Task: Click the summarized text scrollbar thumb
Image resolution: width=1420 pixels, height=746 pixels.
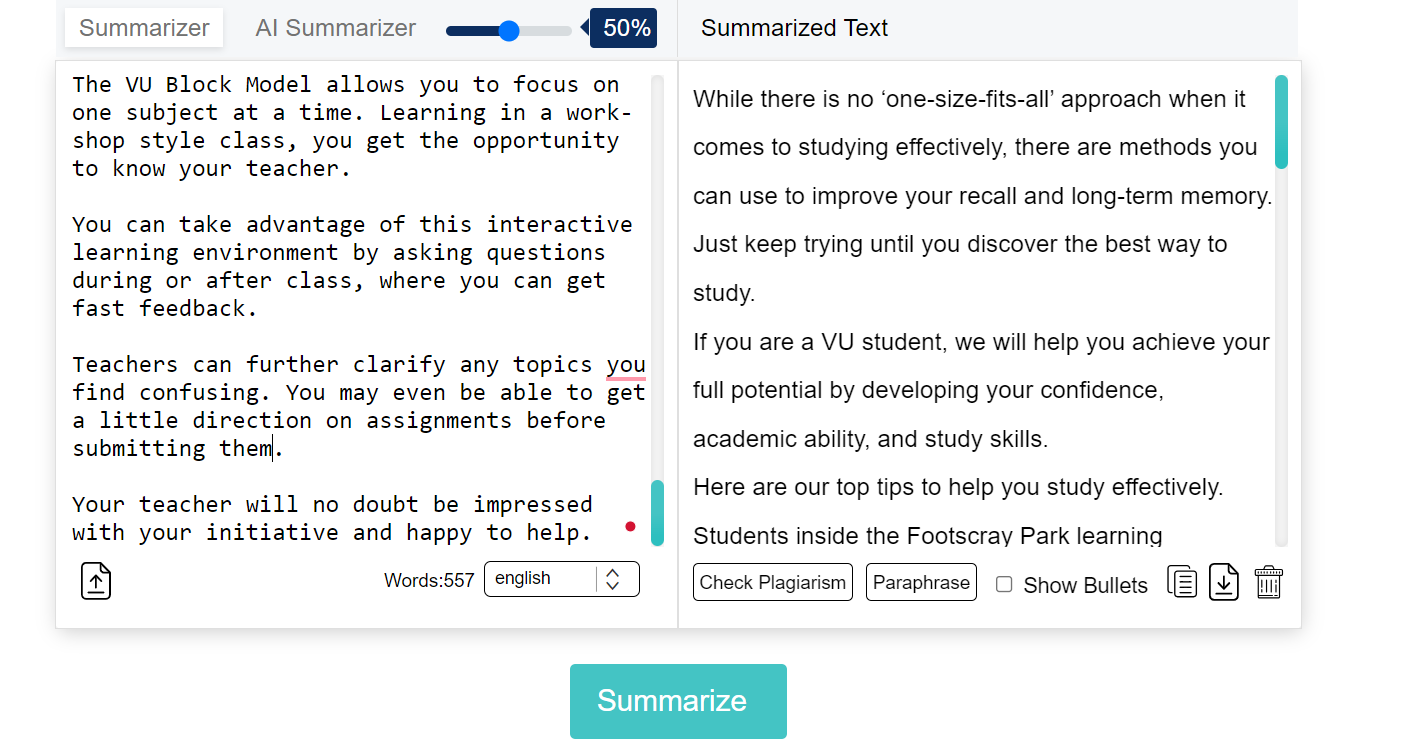Action: tap(1281, 122)
